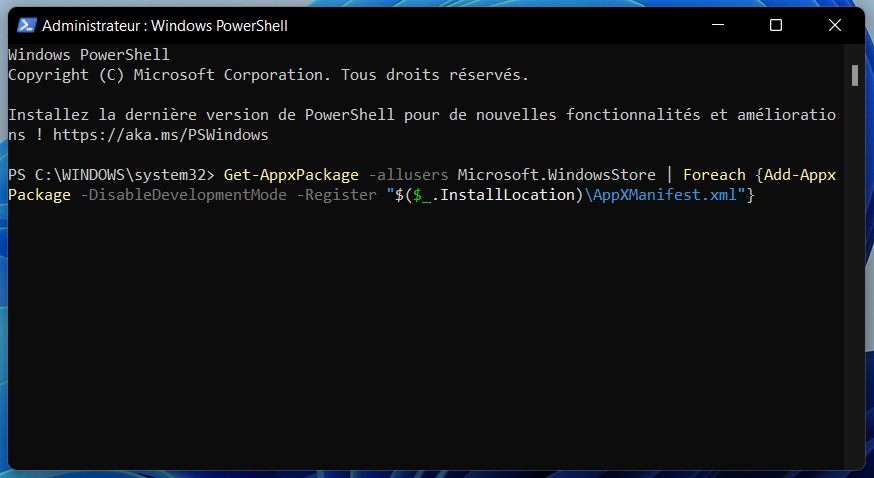Click the Foreach keyword in the command

[715, 175]
